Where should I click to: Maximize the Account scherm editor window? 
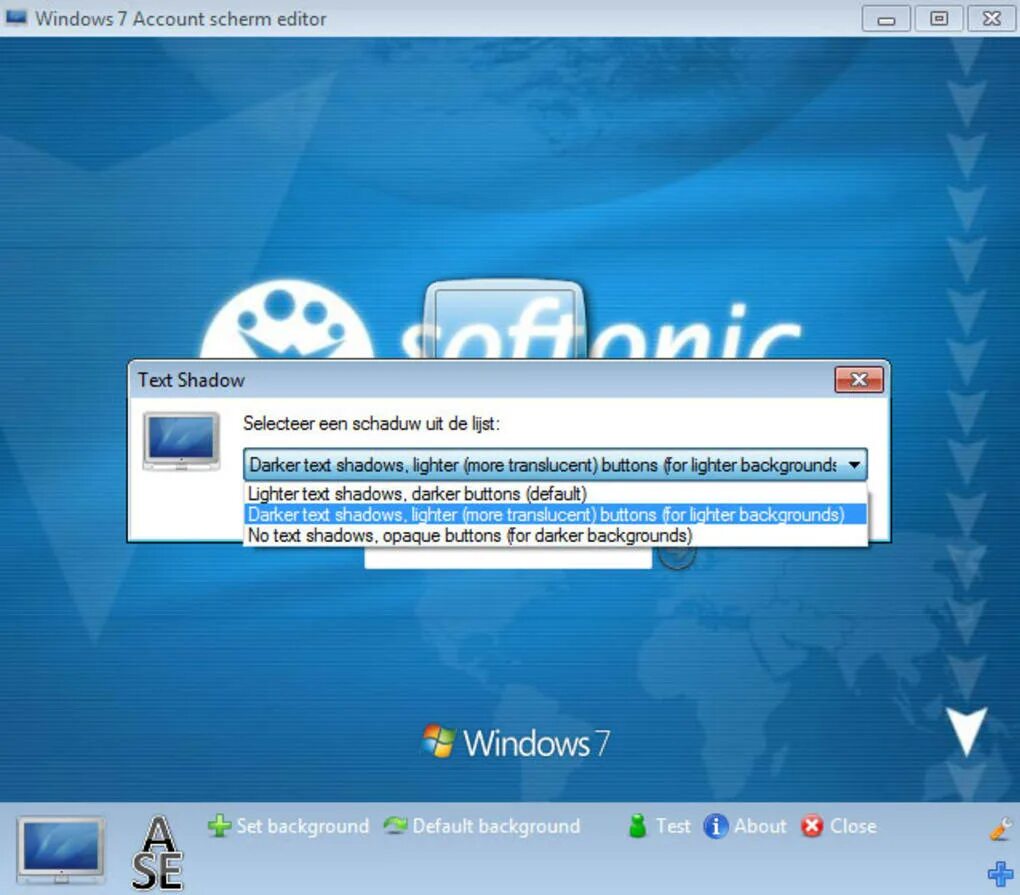tap(939, 19)
